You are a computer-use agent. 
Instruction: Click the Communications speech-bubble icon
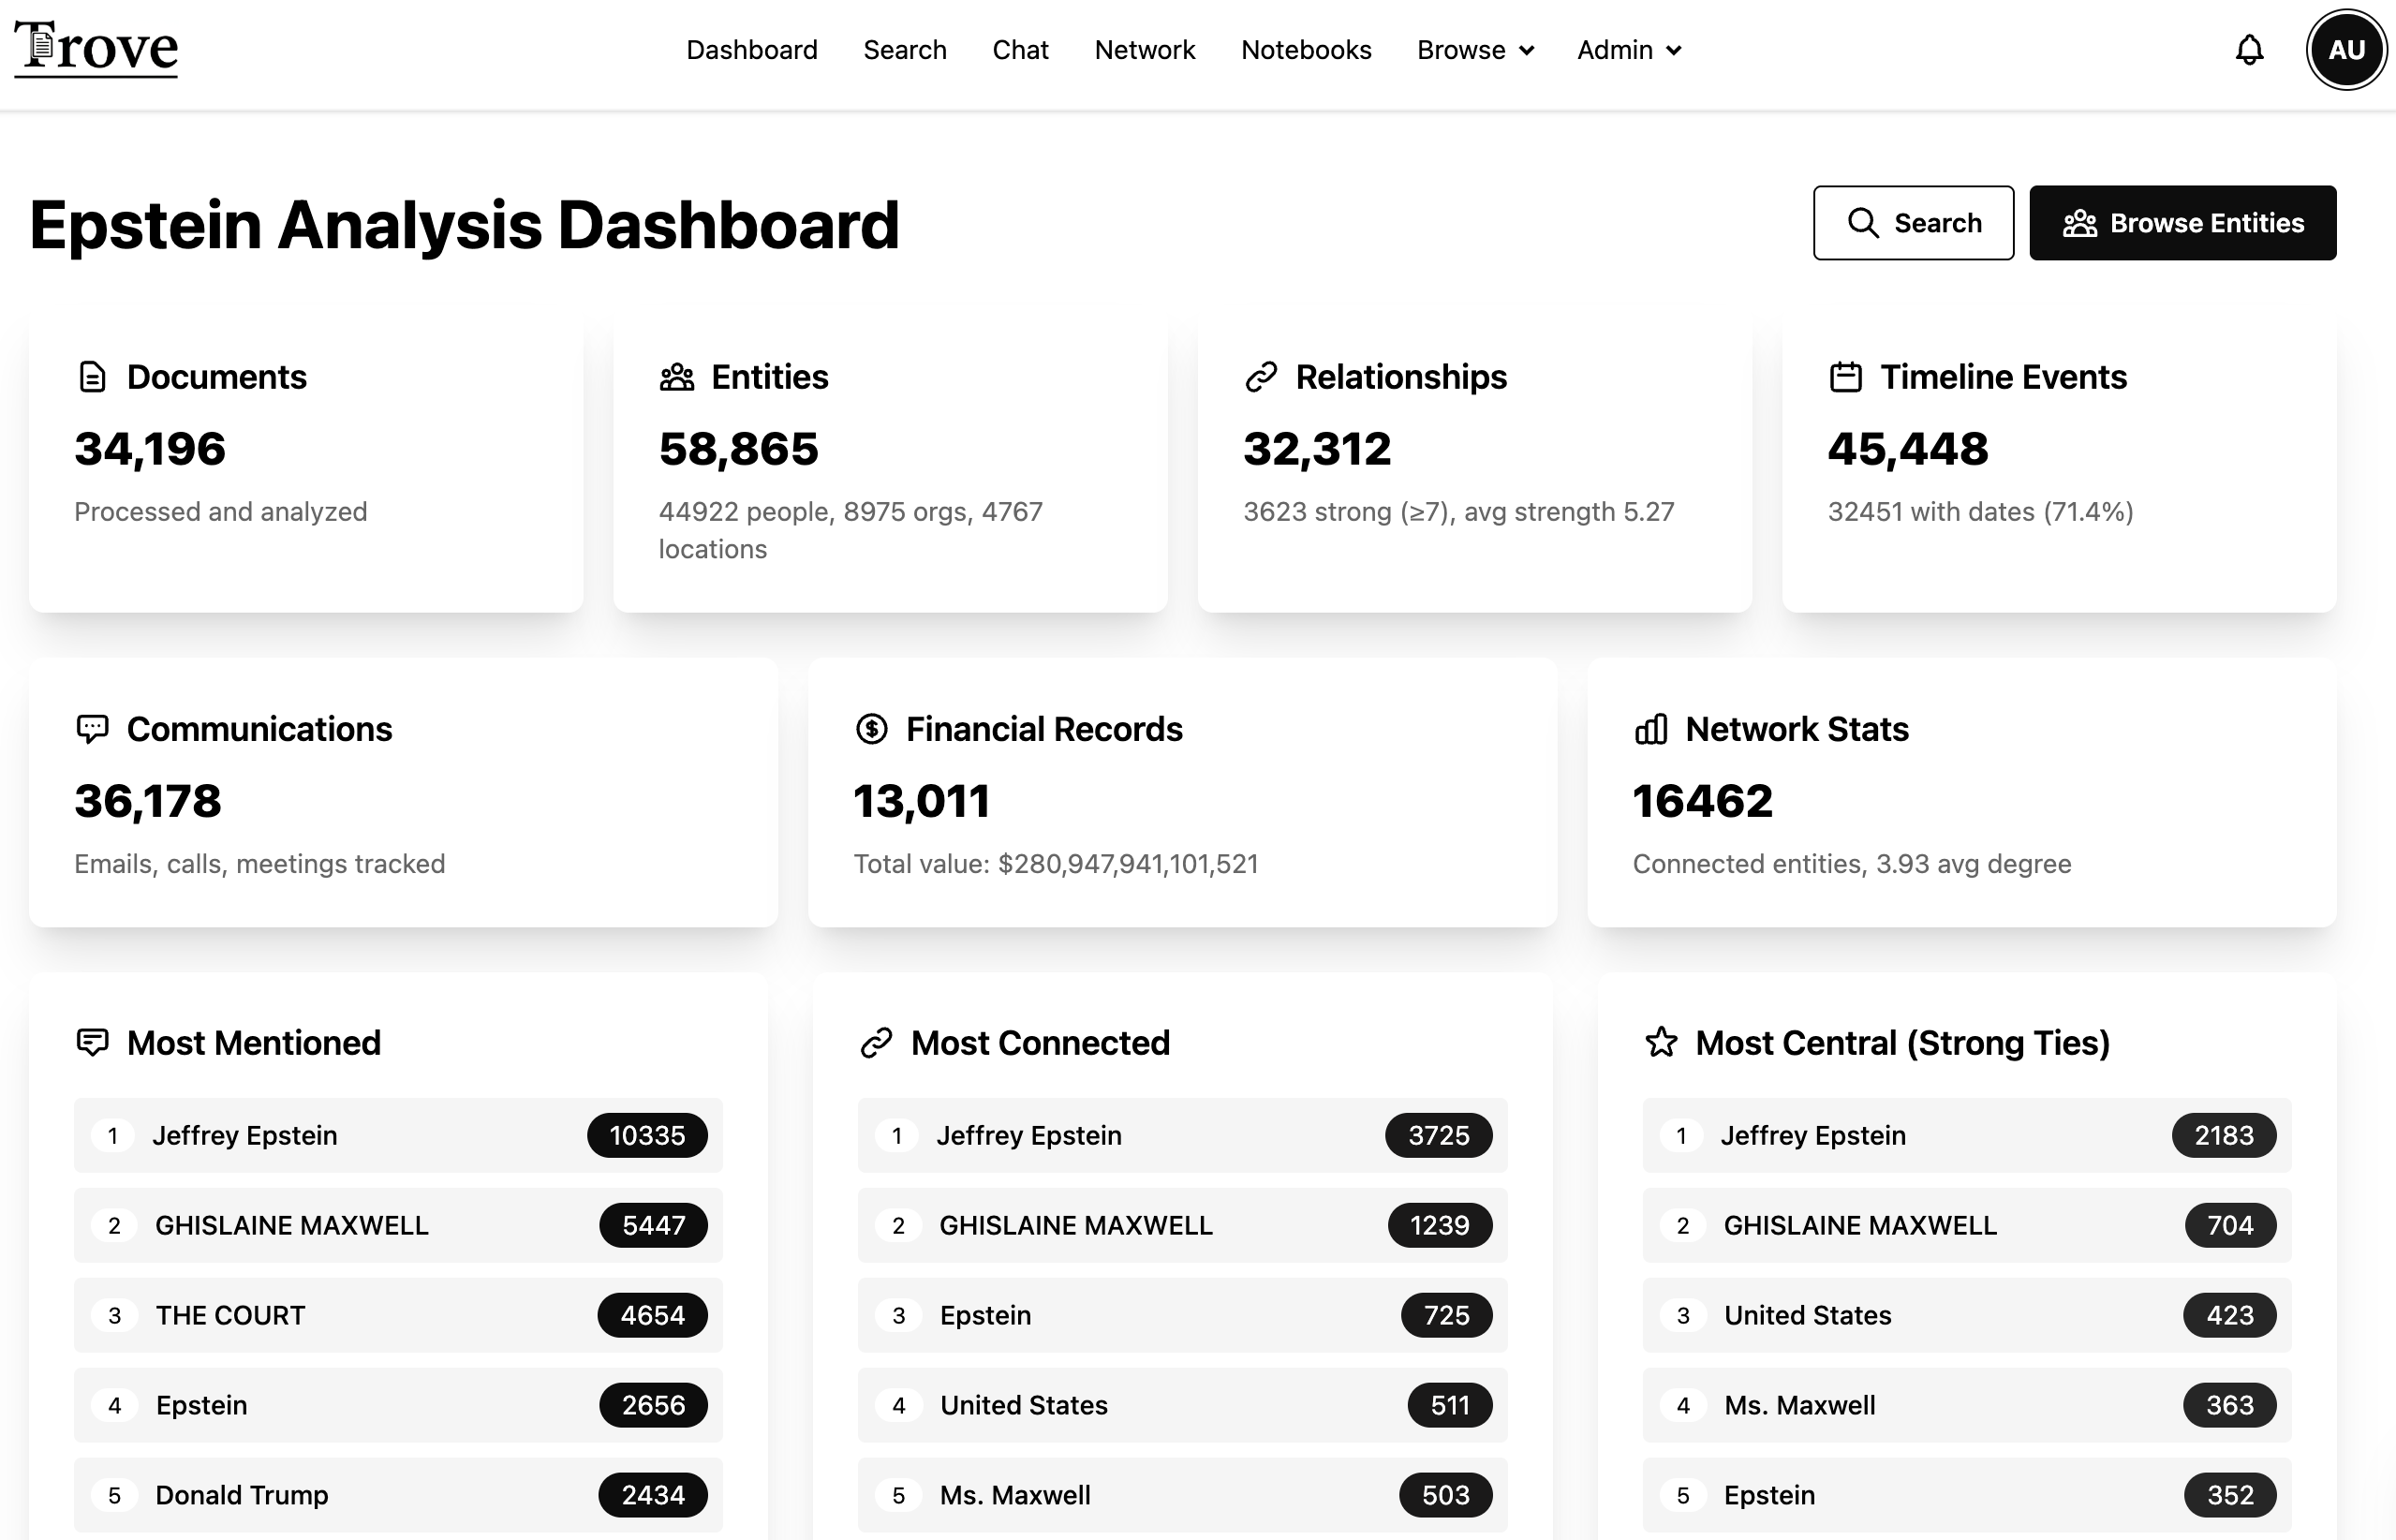point(93,729)
